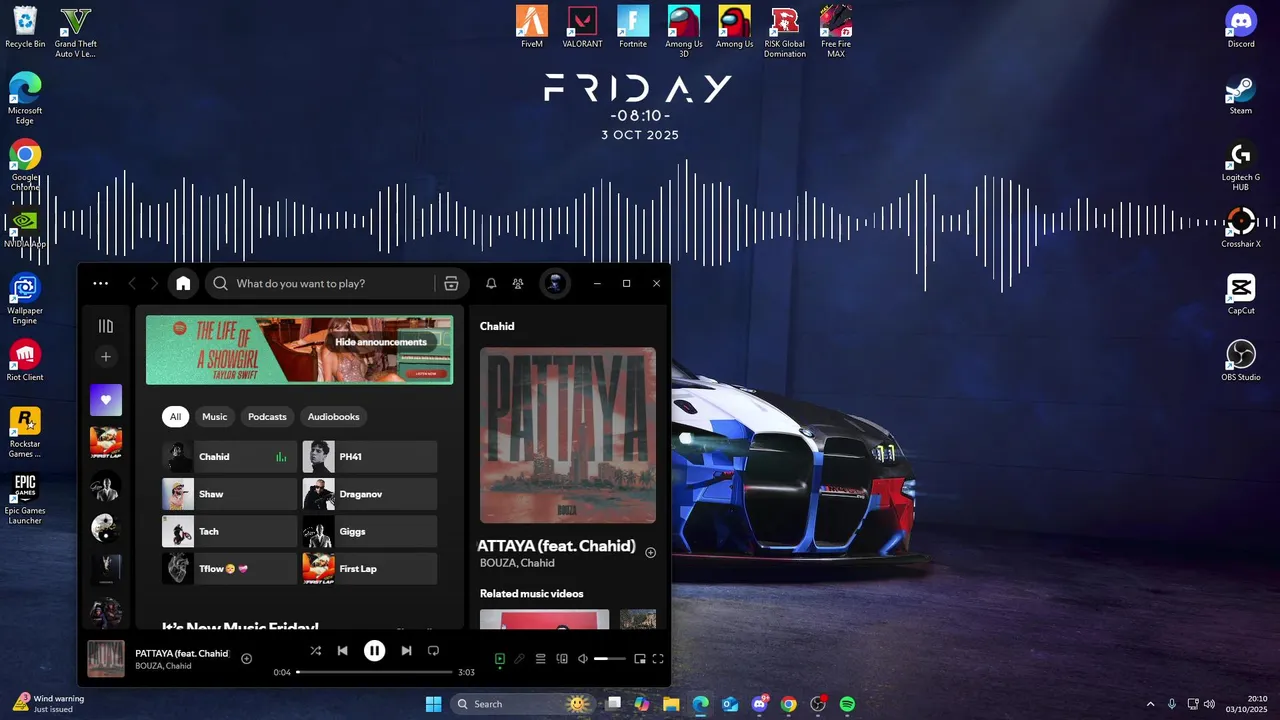
Task: Click Hide announcements button
Action: [x=381, y=342]
